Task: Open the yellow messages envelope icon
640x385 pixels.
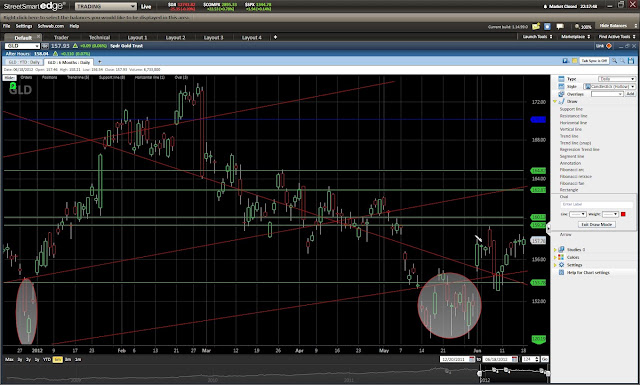Action: (x=536, y=26)
